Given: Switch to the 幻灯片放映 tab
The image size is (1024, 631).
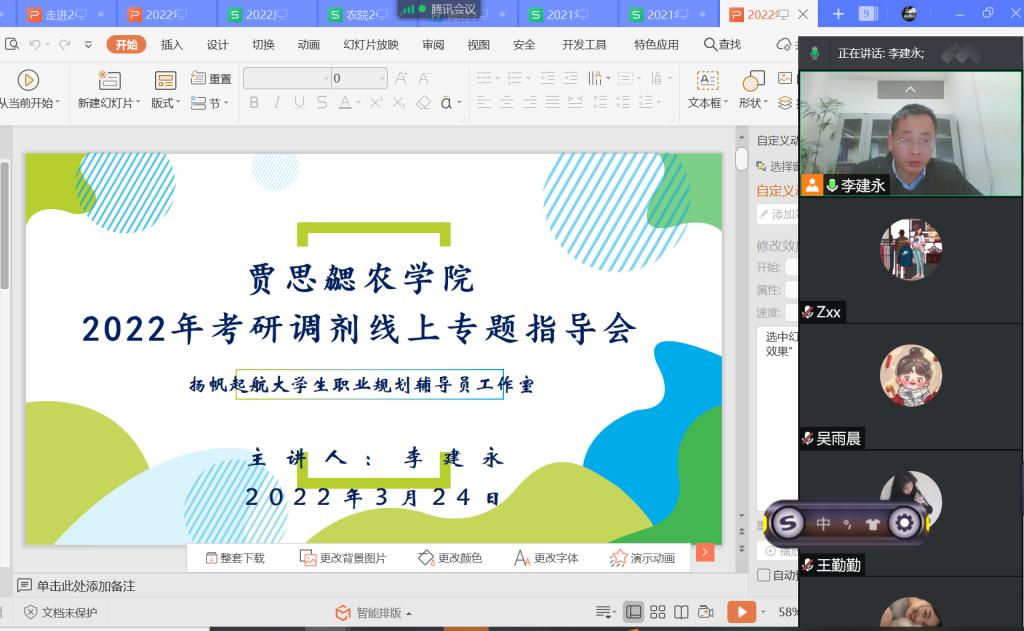Looking at the screenshot, I should (371, 45).
